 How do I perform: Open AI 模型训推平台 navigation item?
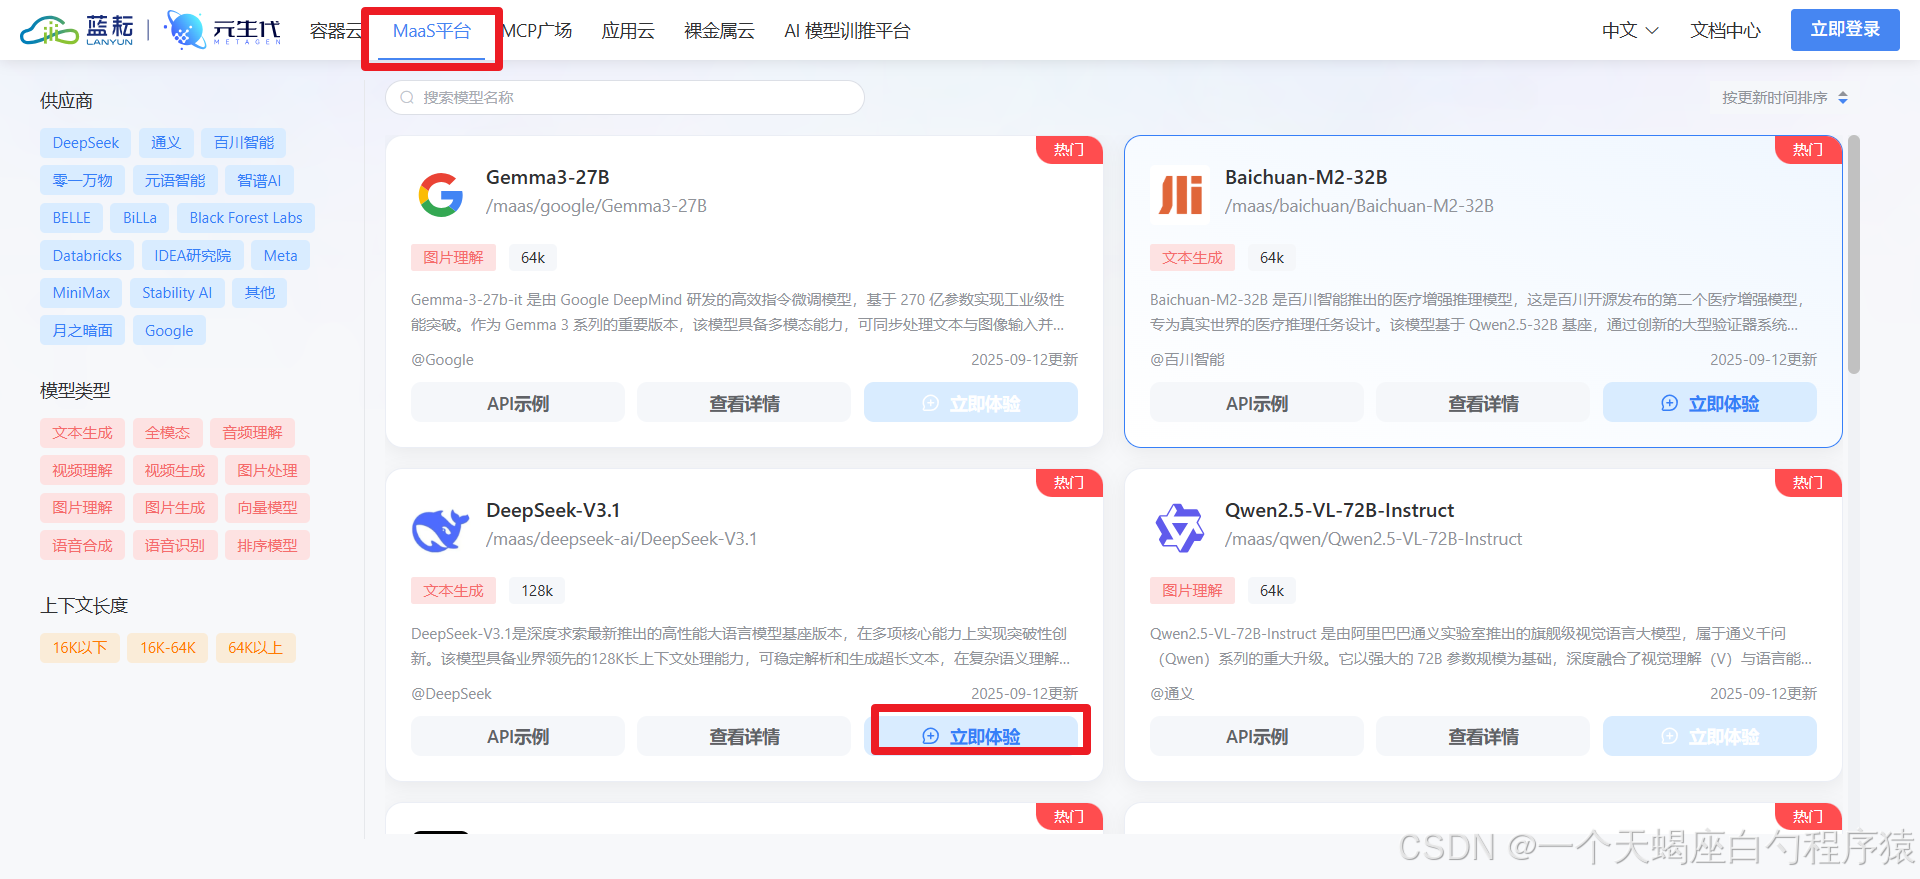click(847, 31)
